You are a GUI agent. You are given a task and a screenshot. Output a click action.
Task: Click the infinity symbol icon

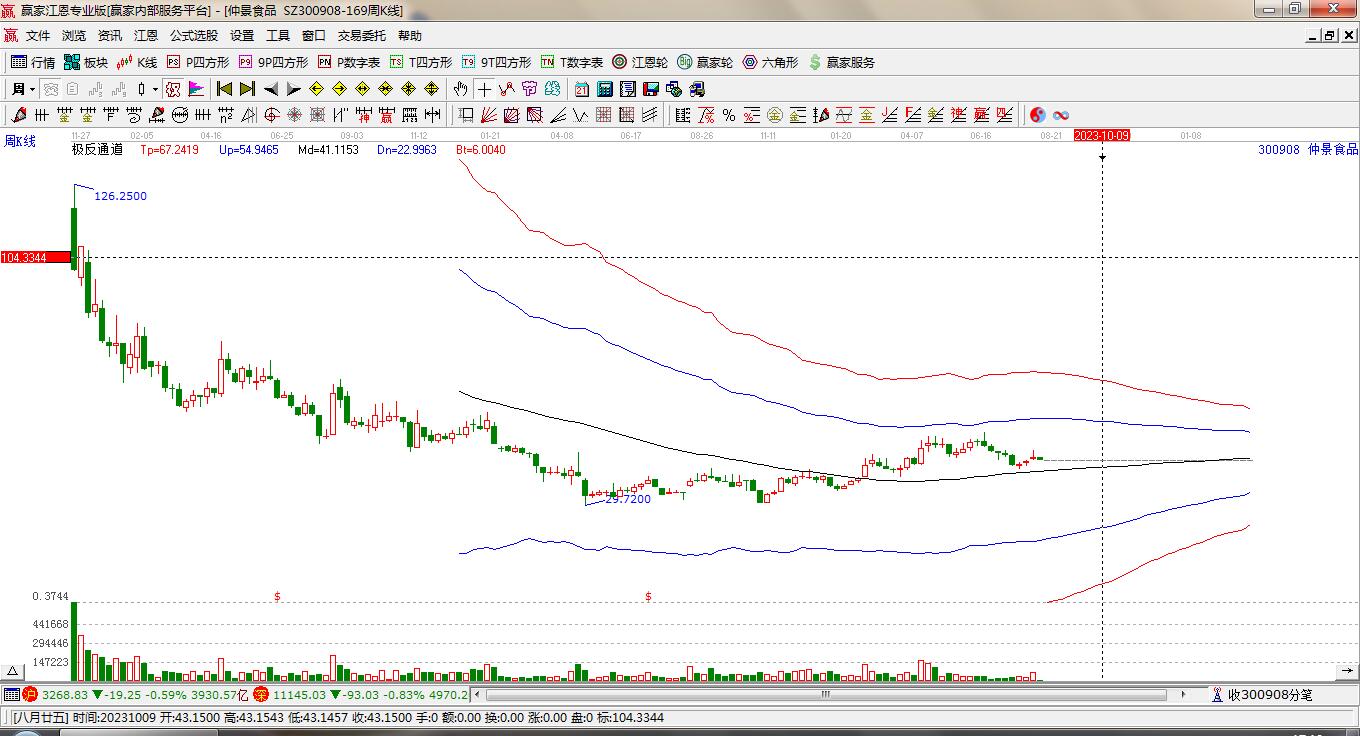pyautogui.click(x=1061, y=115)
